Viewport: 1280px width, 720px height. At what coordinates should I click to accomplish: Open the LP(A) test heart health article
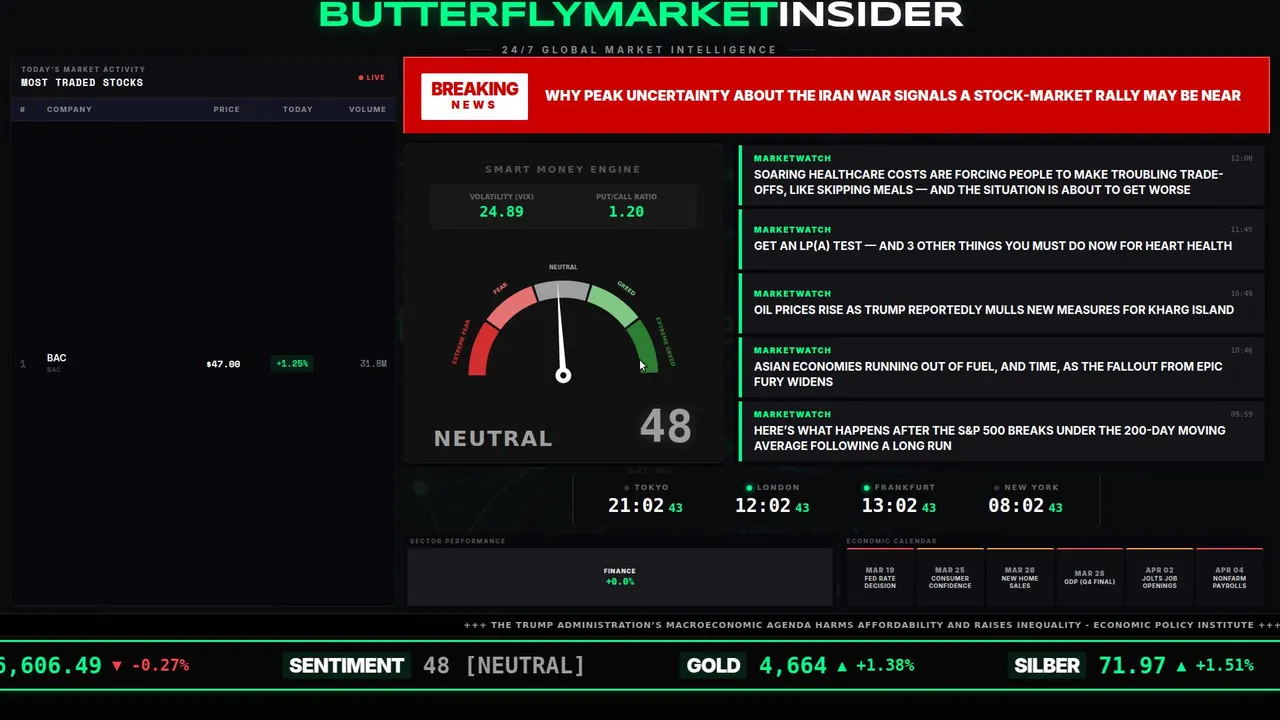[1002, 239]
